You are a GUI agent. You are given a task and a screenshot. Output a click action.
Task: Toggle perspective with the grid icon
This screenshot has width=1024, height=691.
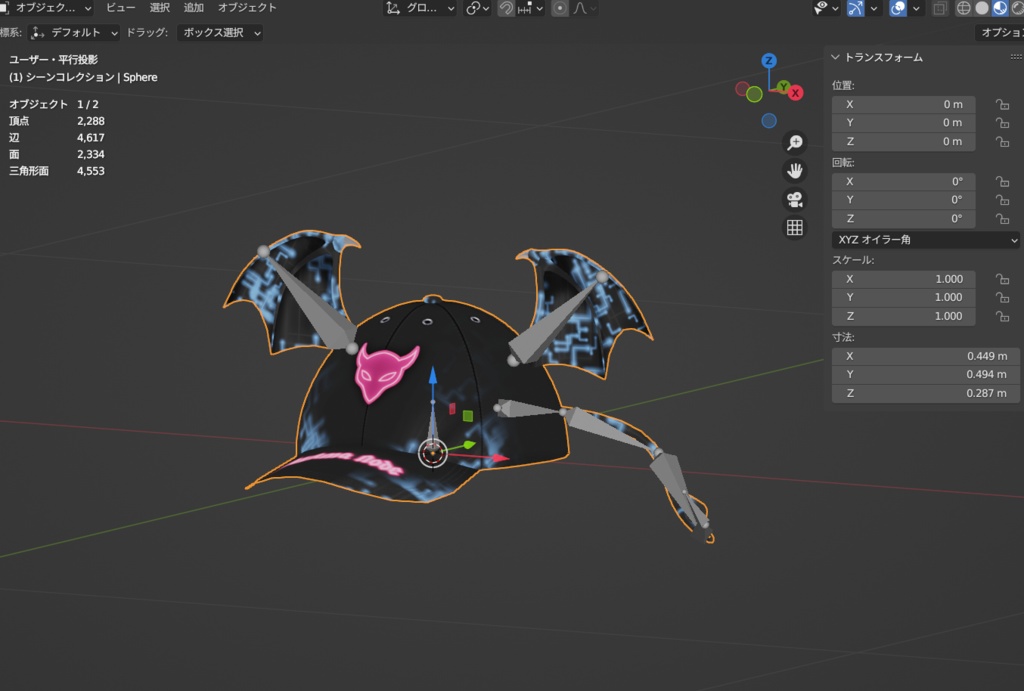tap(795, 227)
